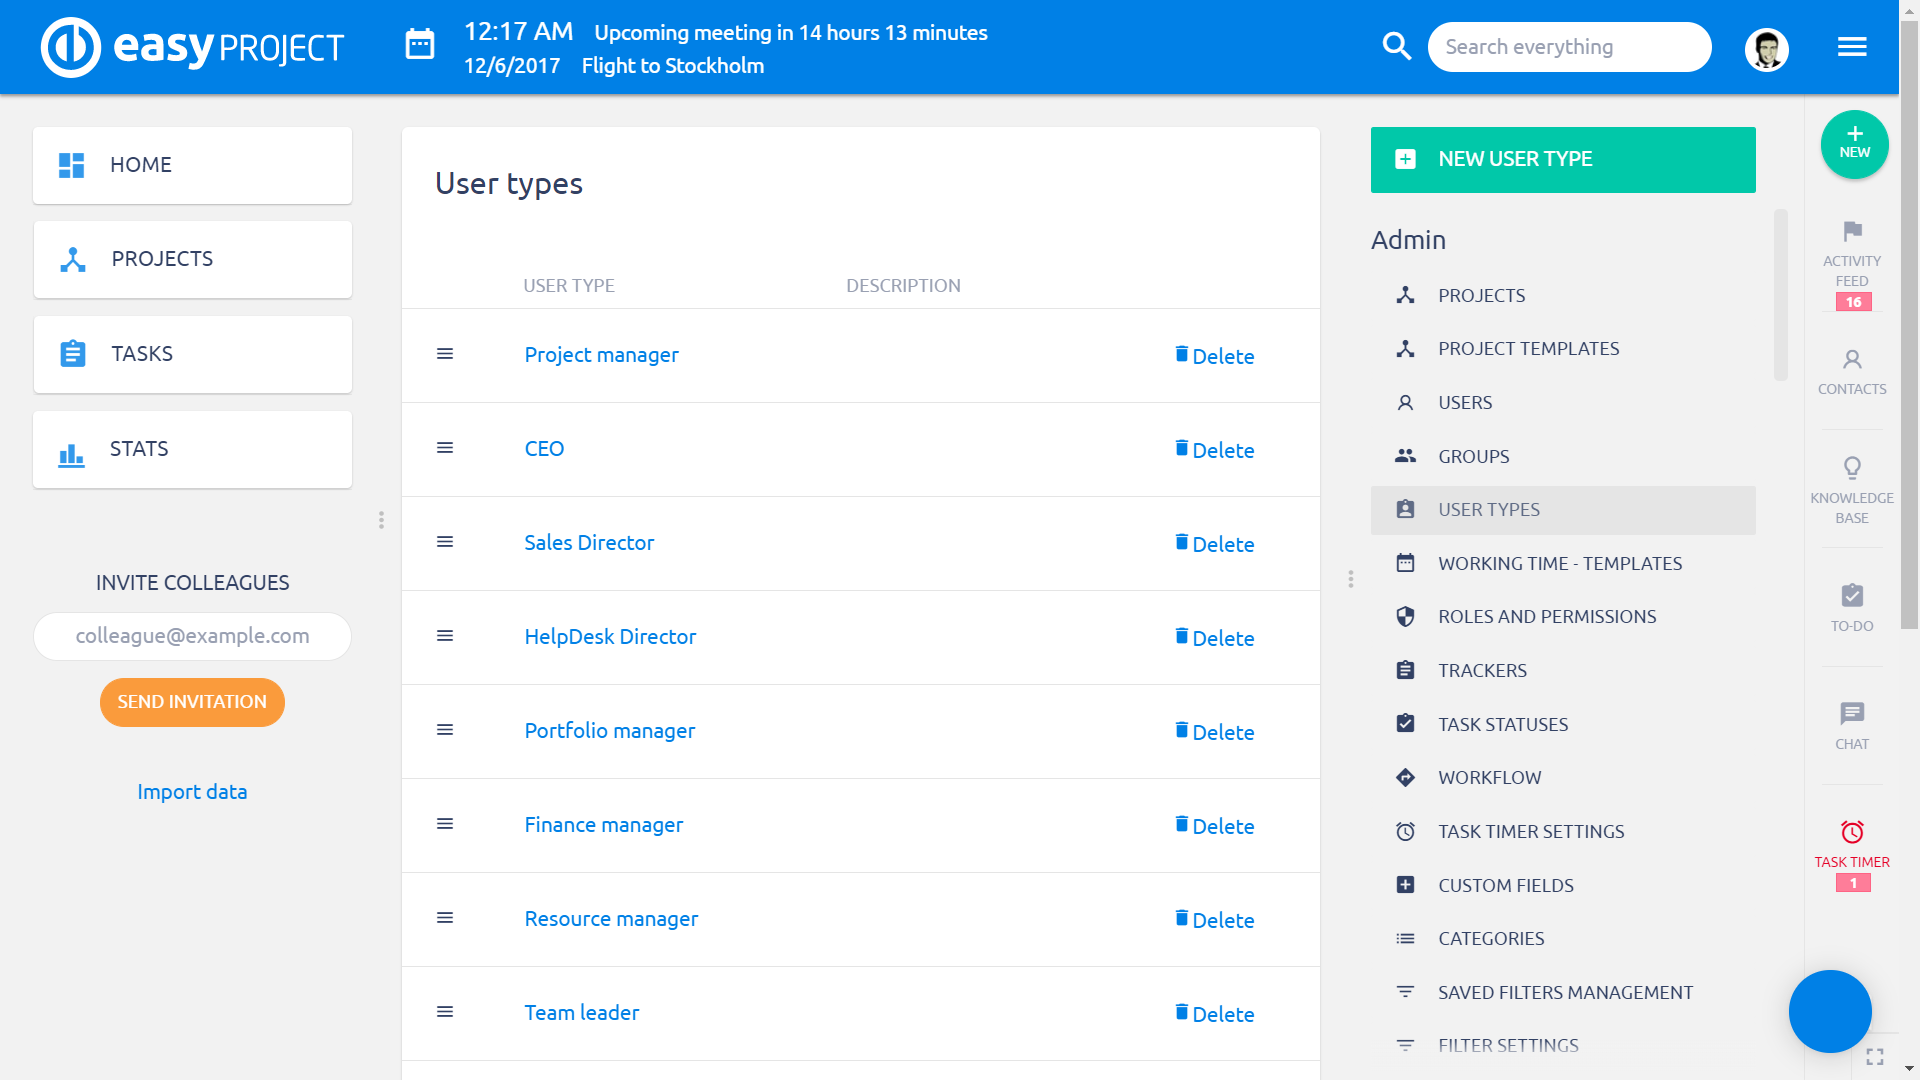Open the Project manager user type

tap(601, 355)
